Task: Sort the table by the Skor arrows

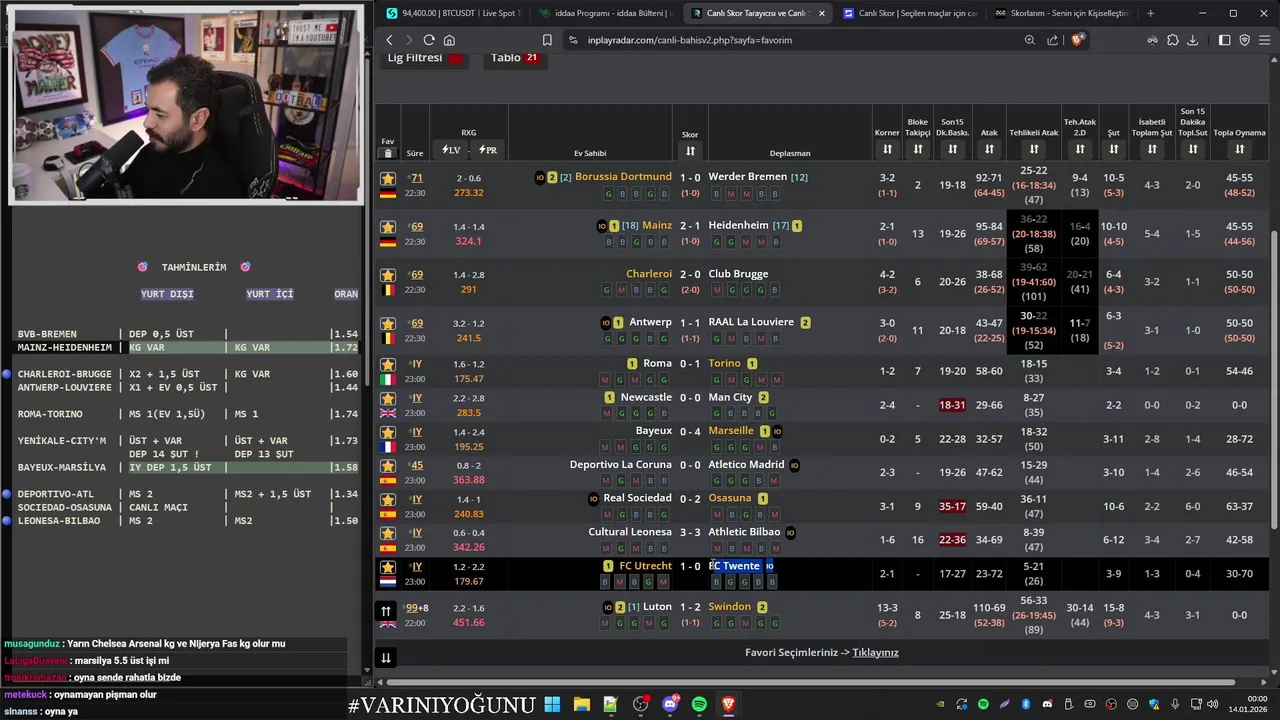Action: (690, 151)
